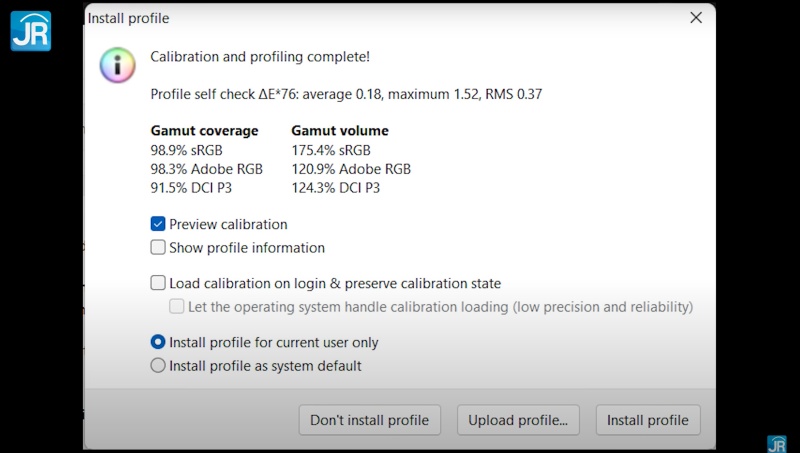Click the DisplayCAL info icon
Viewport: 800px width, 453px height.
(117, 65)
